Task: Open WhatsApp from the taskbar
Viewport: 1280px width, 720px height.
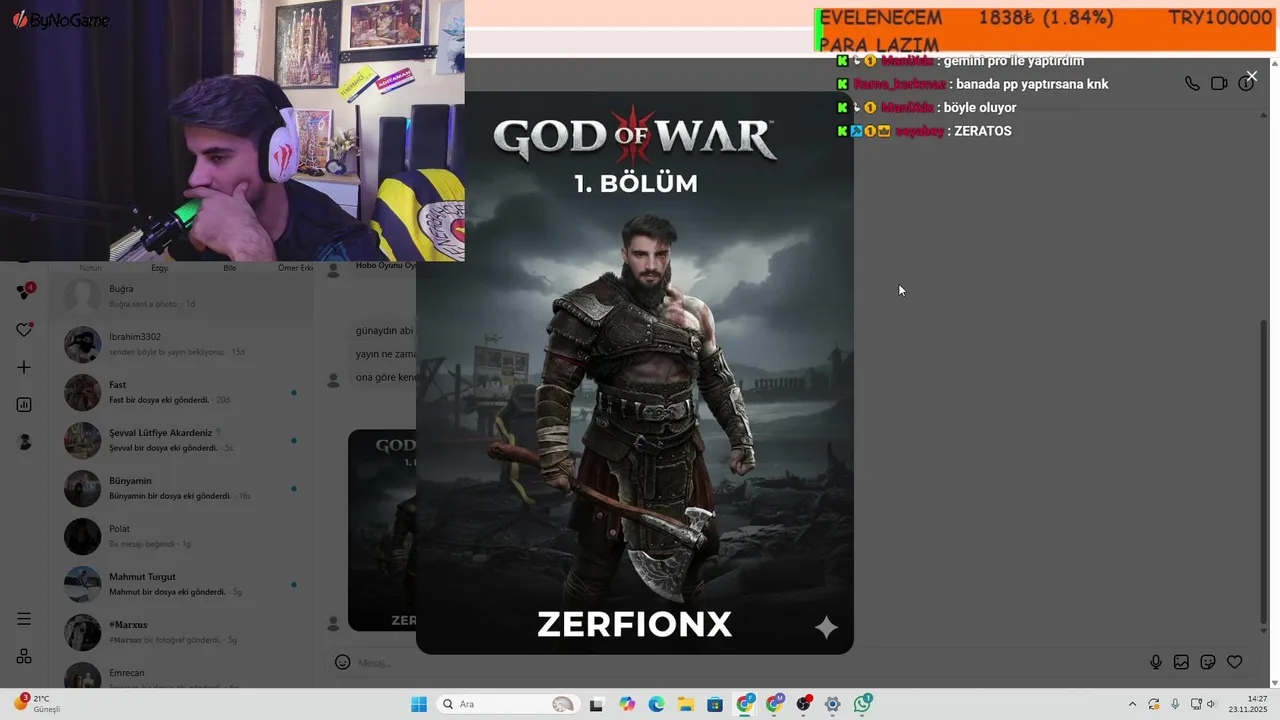Action: (862, 704)
